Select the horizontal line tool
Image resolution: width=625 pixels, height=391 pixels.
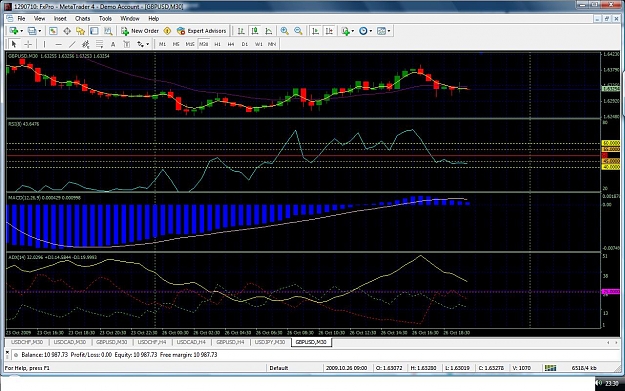[58, 44]
